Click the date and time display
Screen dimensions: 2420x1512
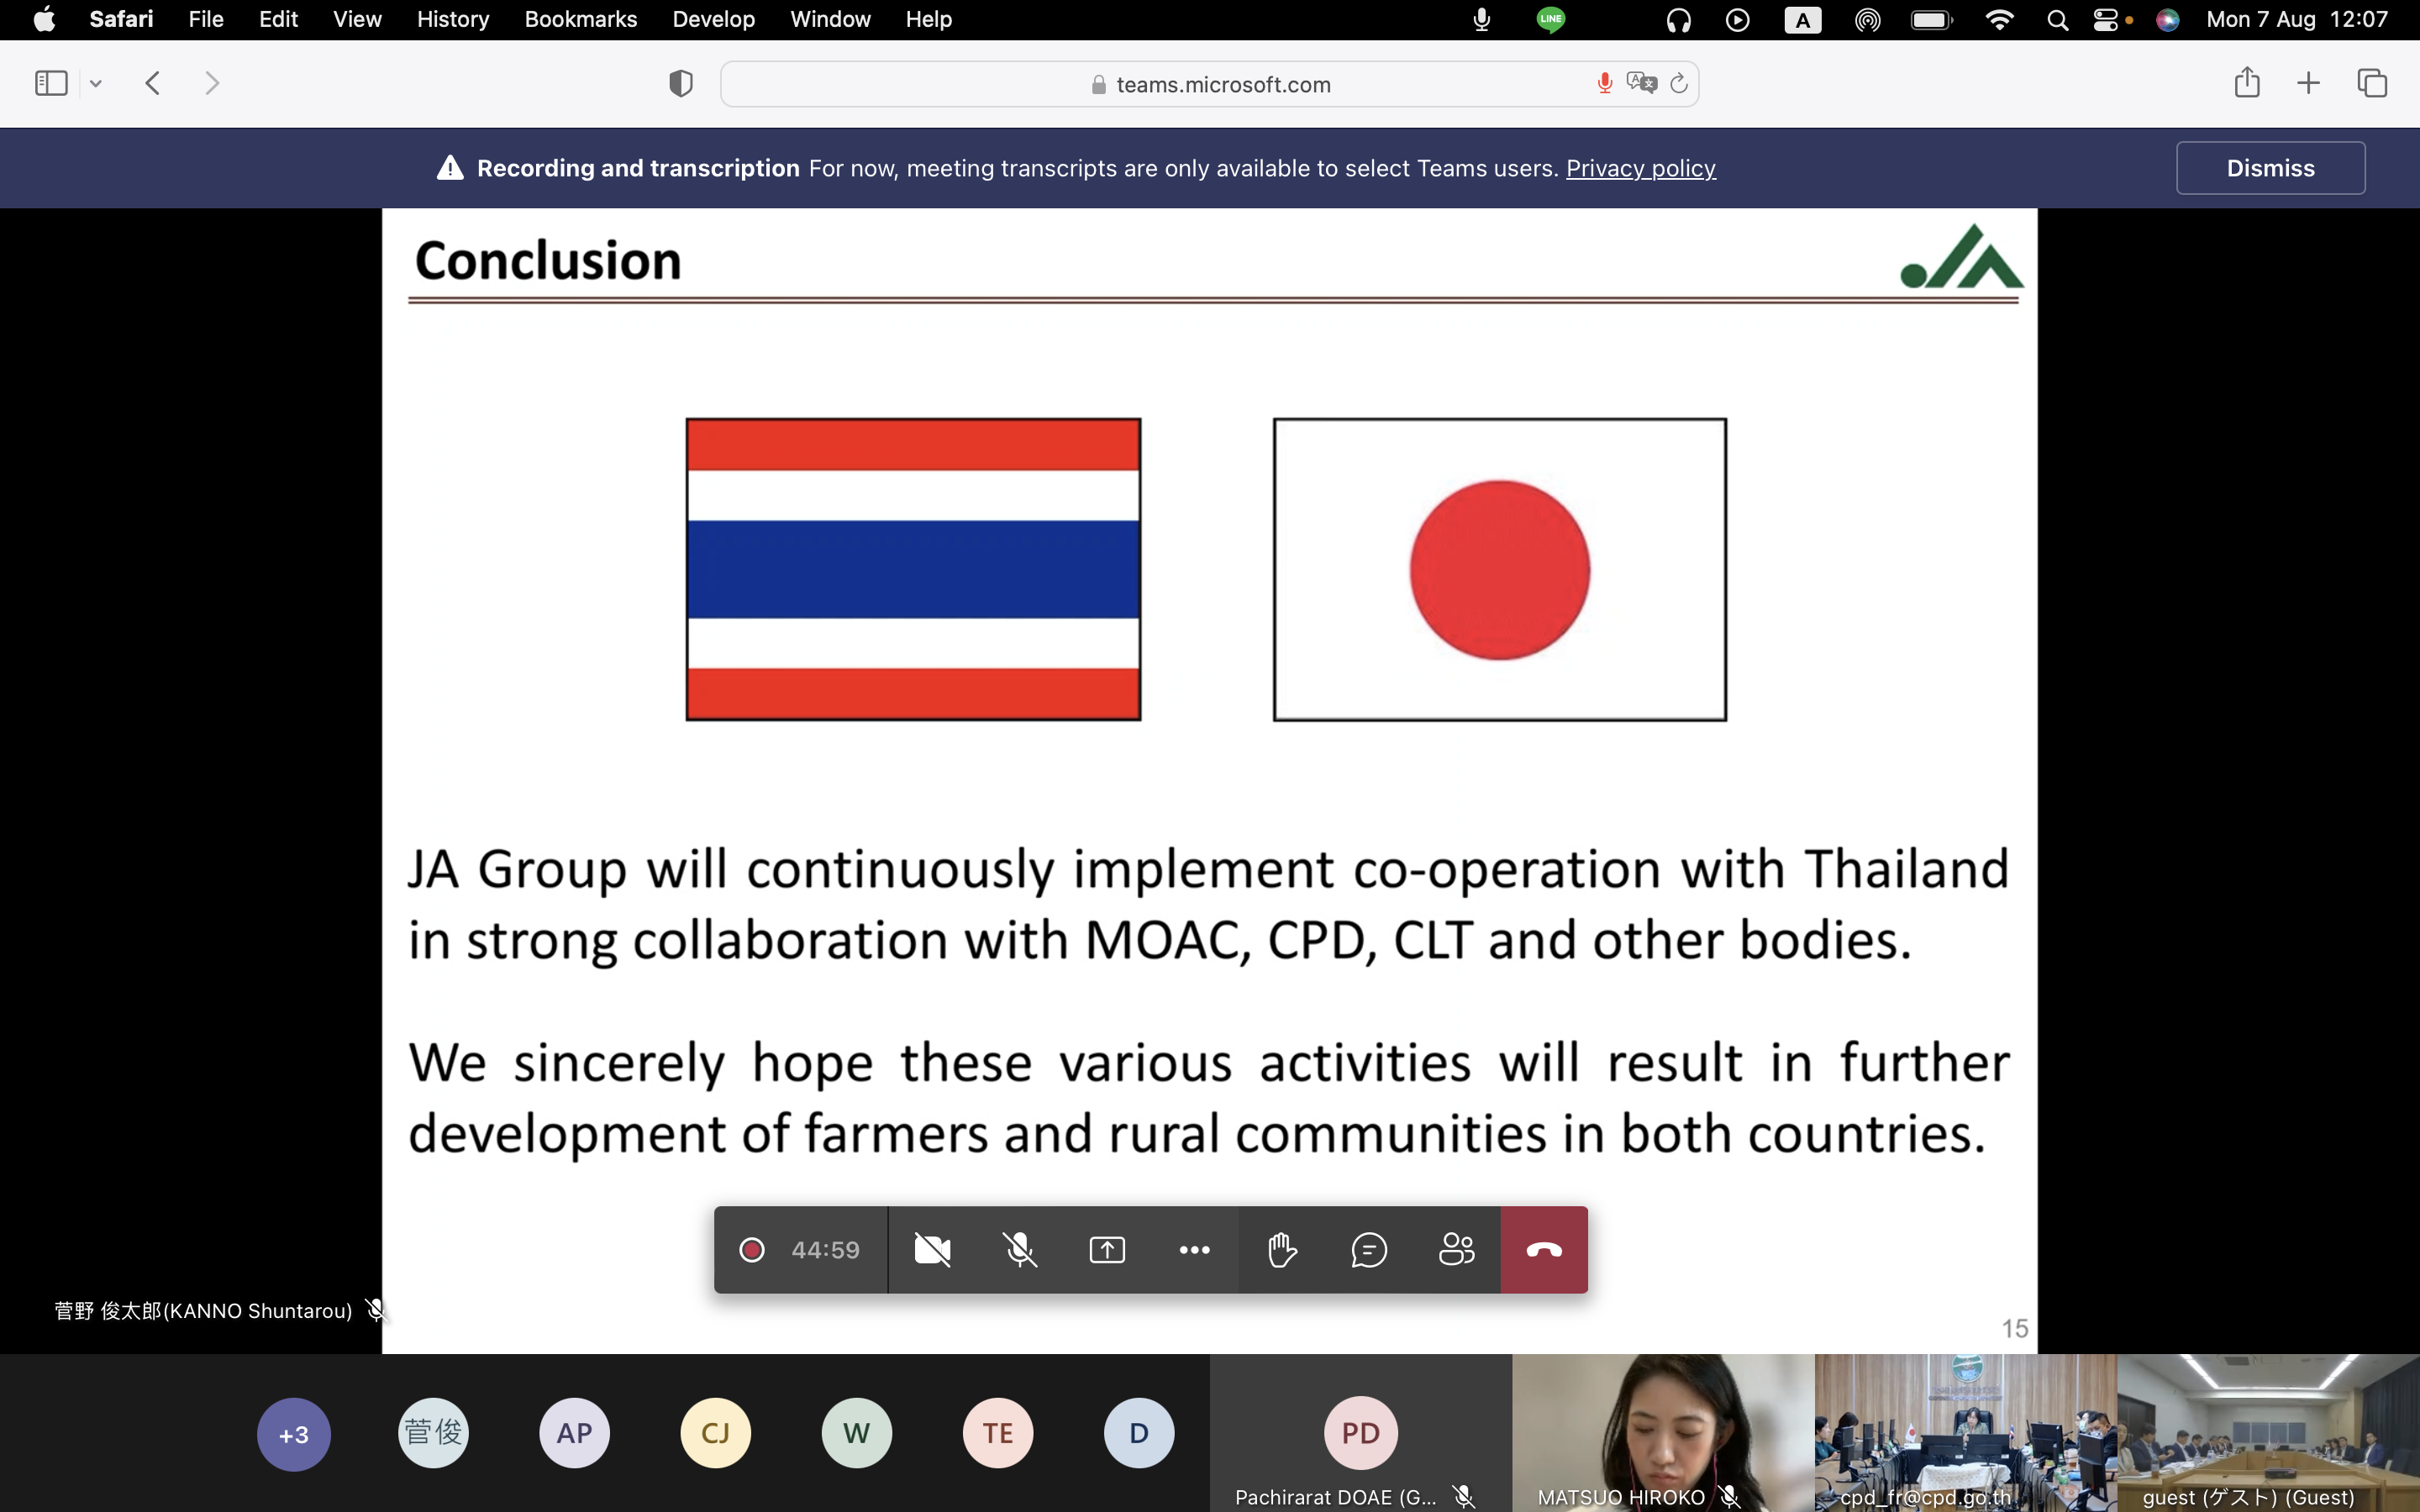(2297, 19)
